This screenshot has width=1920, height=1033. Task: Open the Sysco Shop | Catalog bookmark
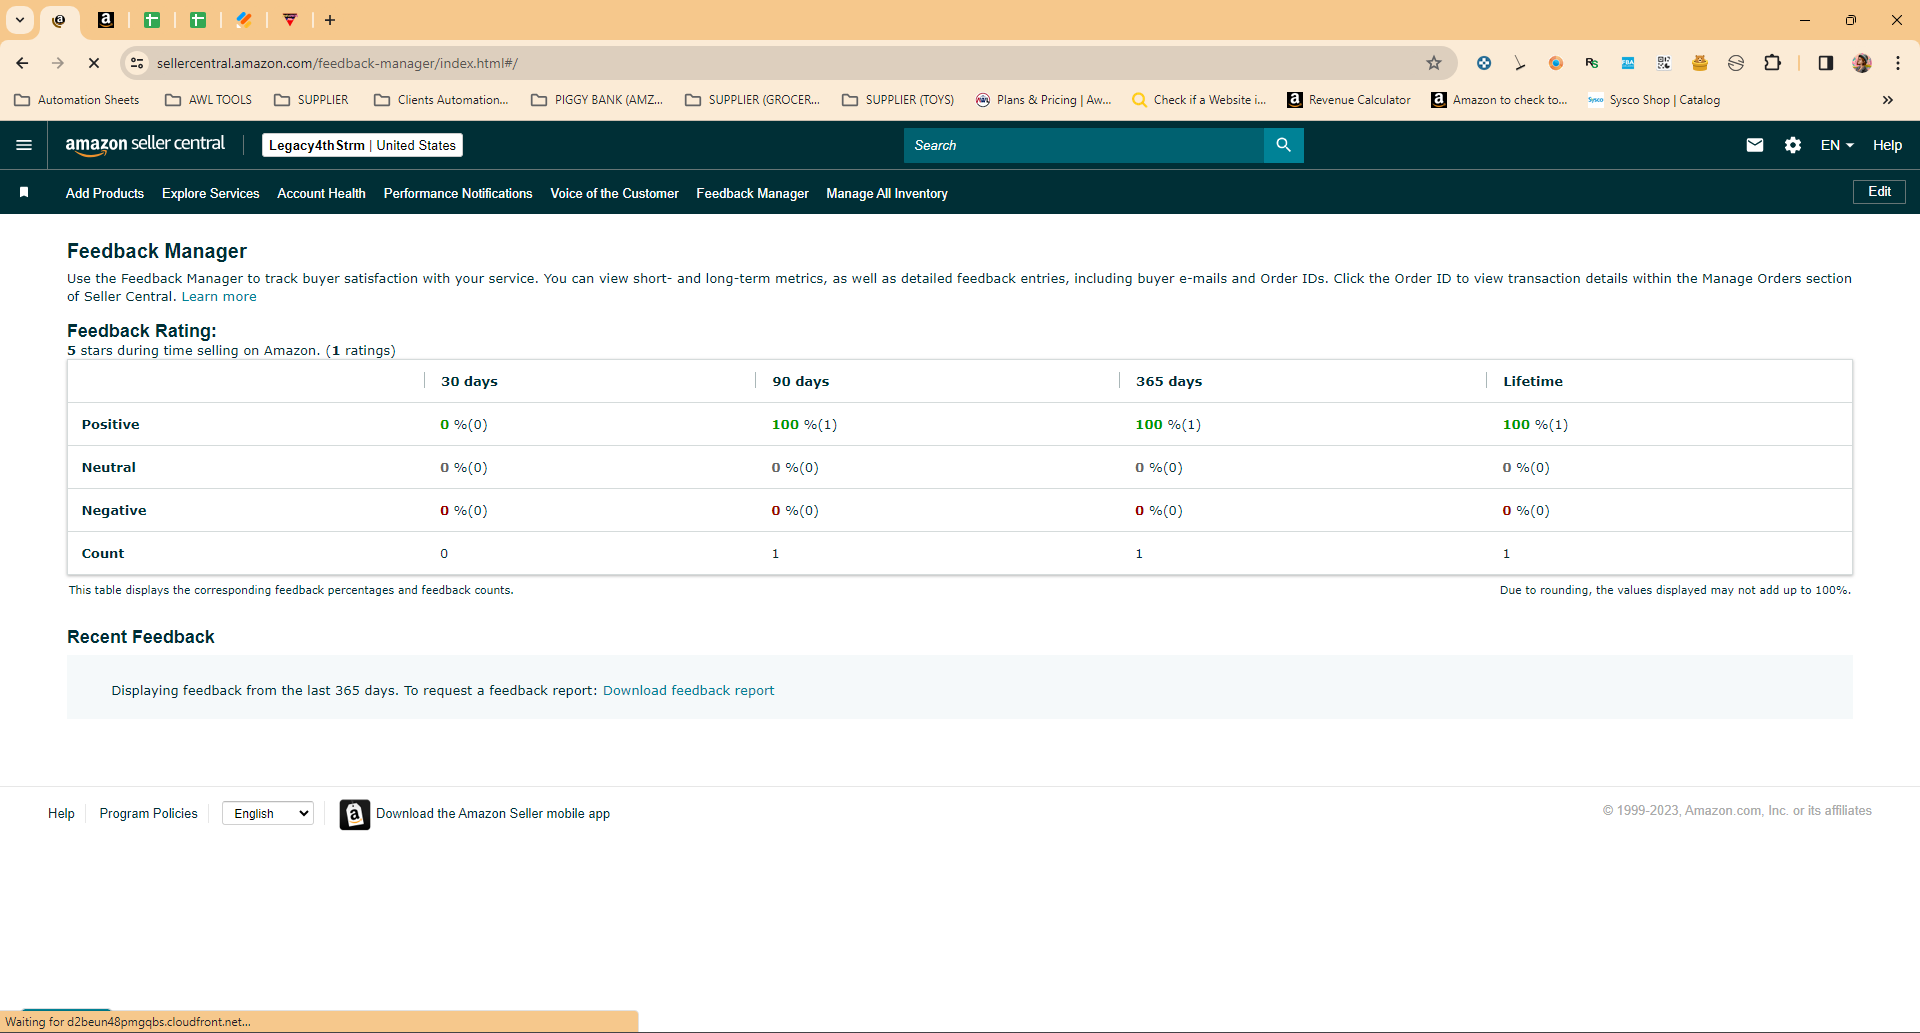coord(1654,100)
